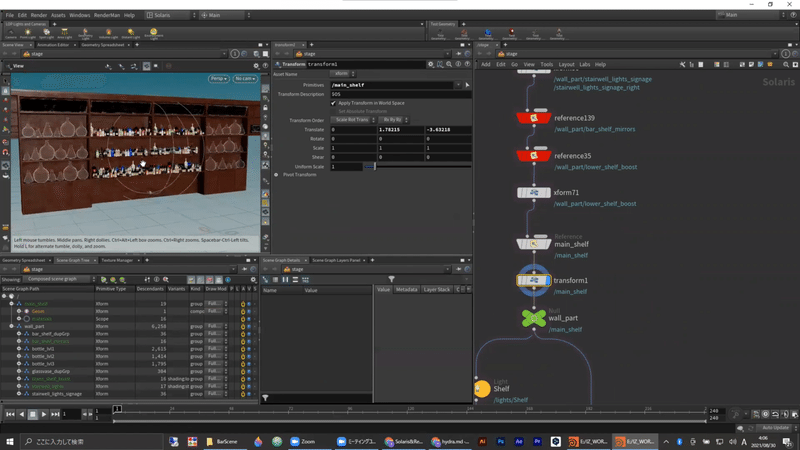Select the wall_part null node

534,318
